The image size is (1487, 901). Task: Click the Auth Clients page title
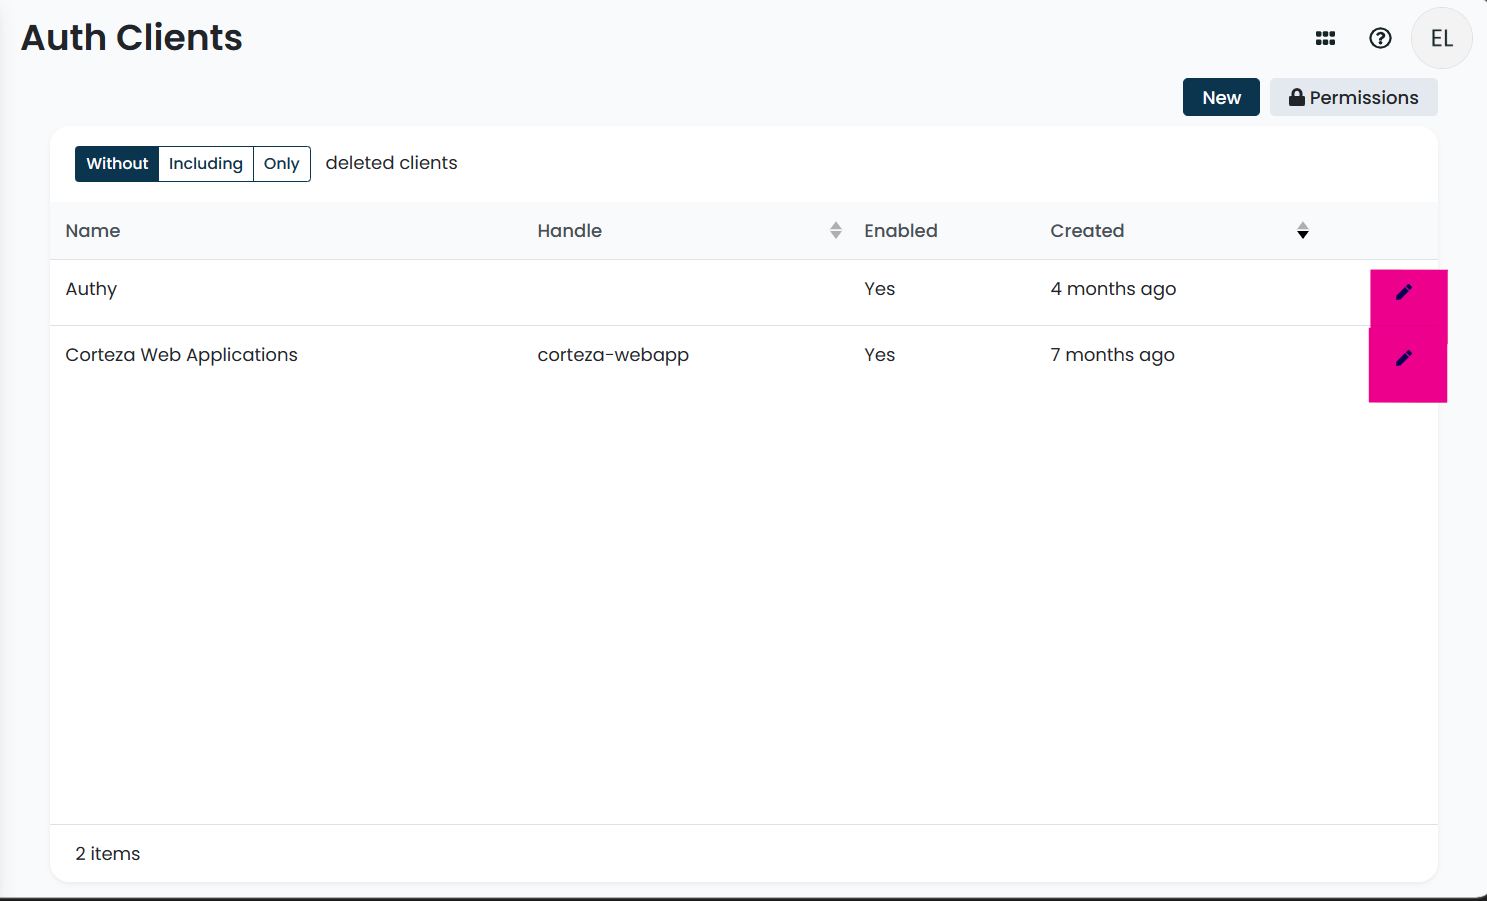tap(132, 38)
